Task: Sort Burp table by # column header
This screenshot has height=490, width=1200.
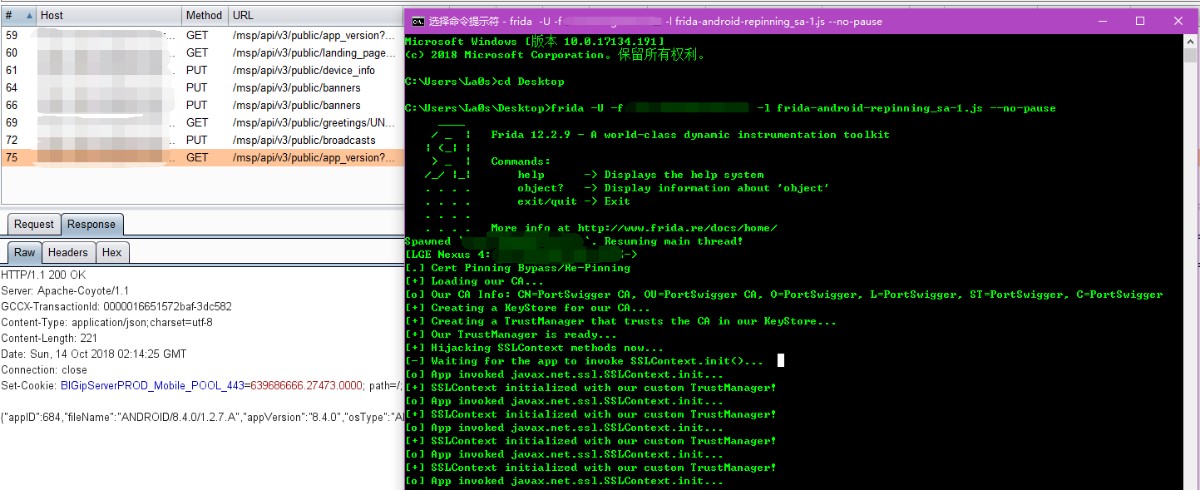Action: [18, 16]
